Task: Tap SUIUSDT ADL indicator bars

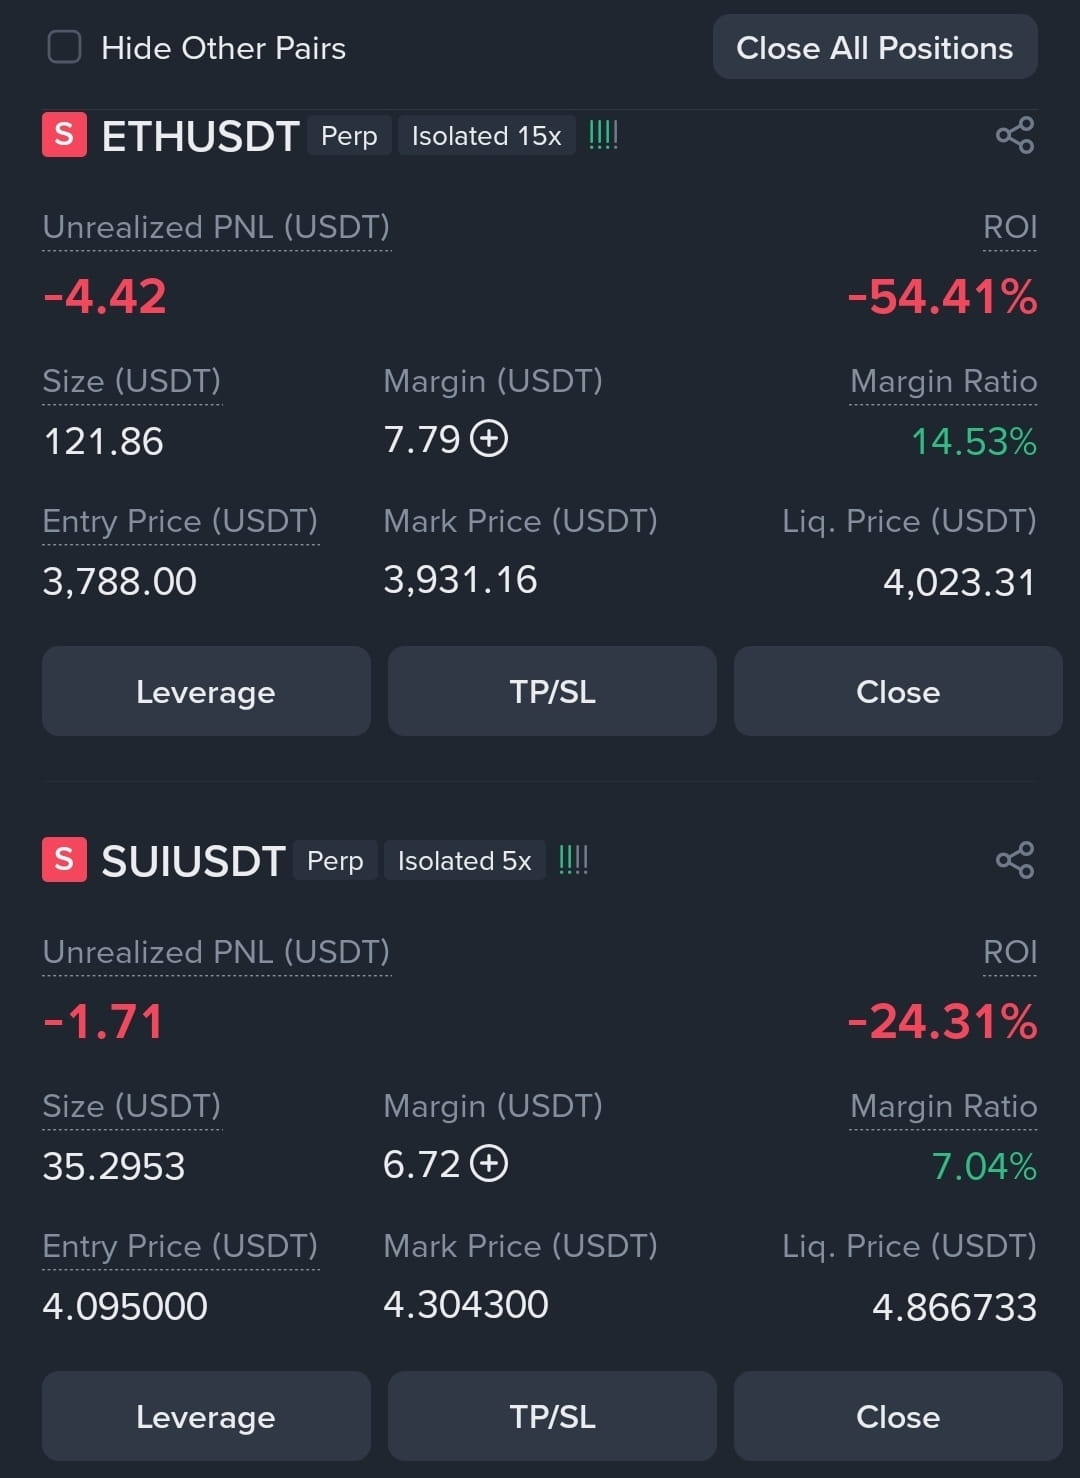Action: pos(573,860)
